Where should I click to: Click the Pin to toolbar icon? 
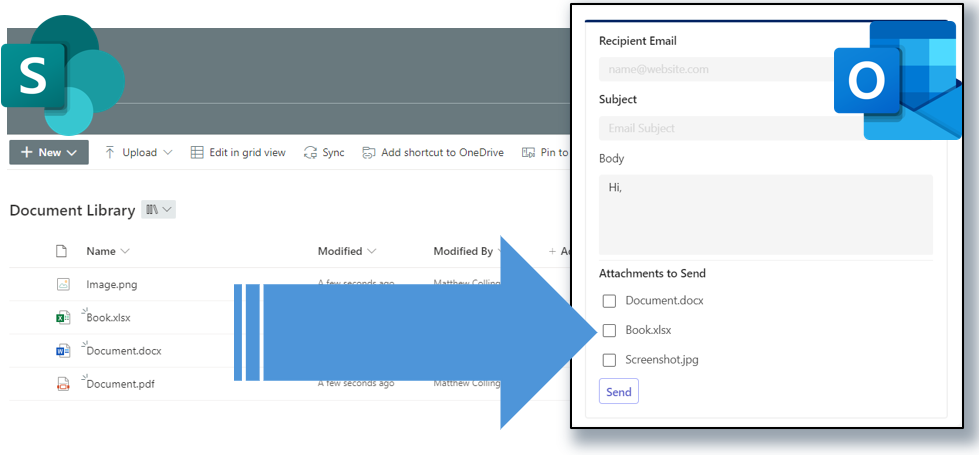529,152
